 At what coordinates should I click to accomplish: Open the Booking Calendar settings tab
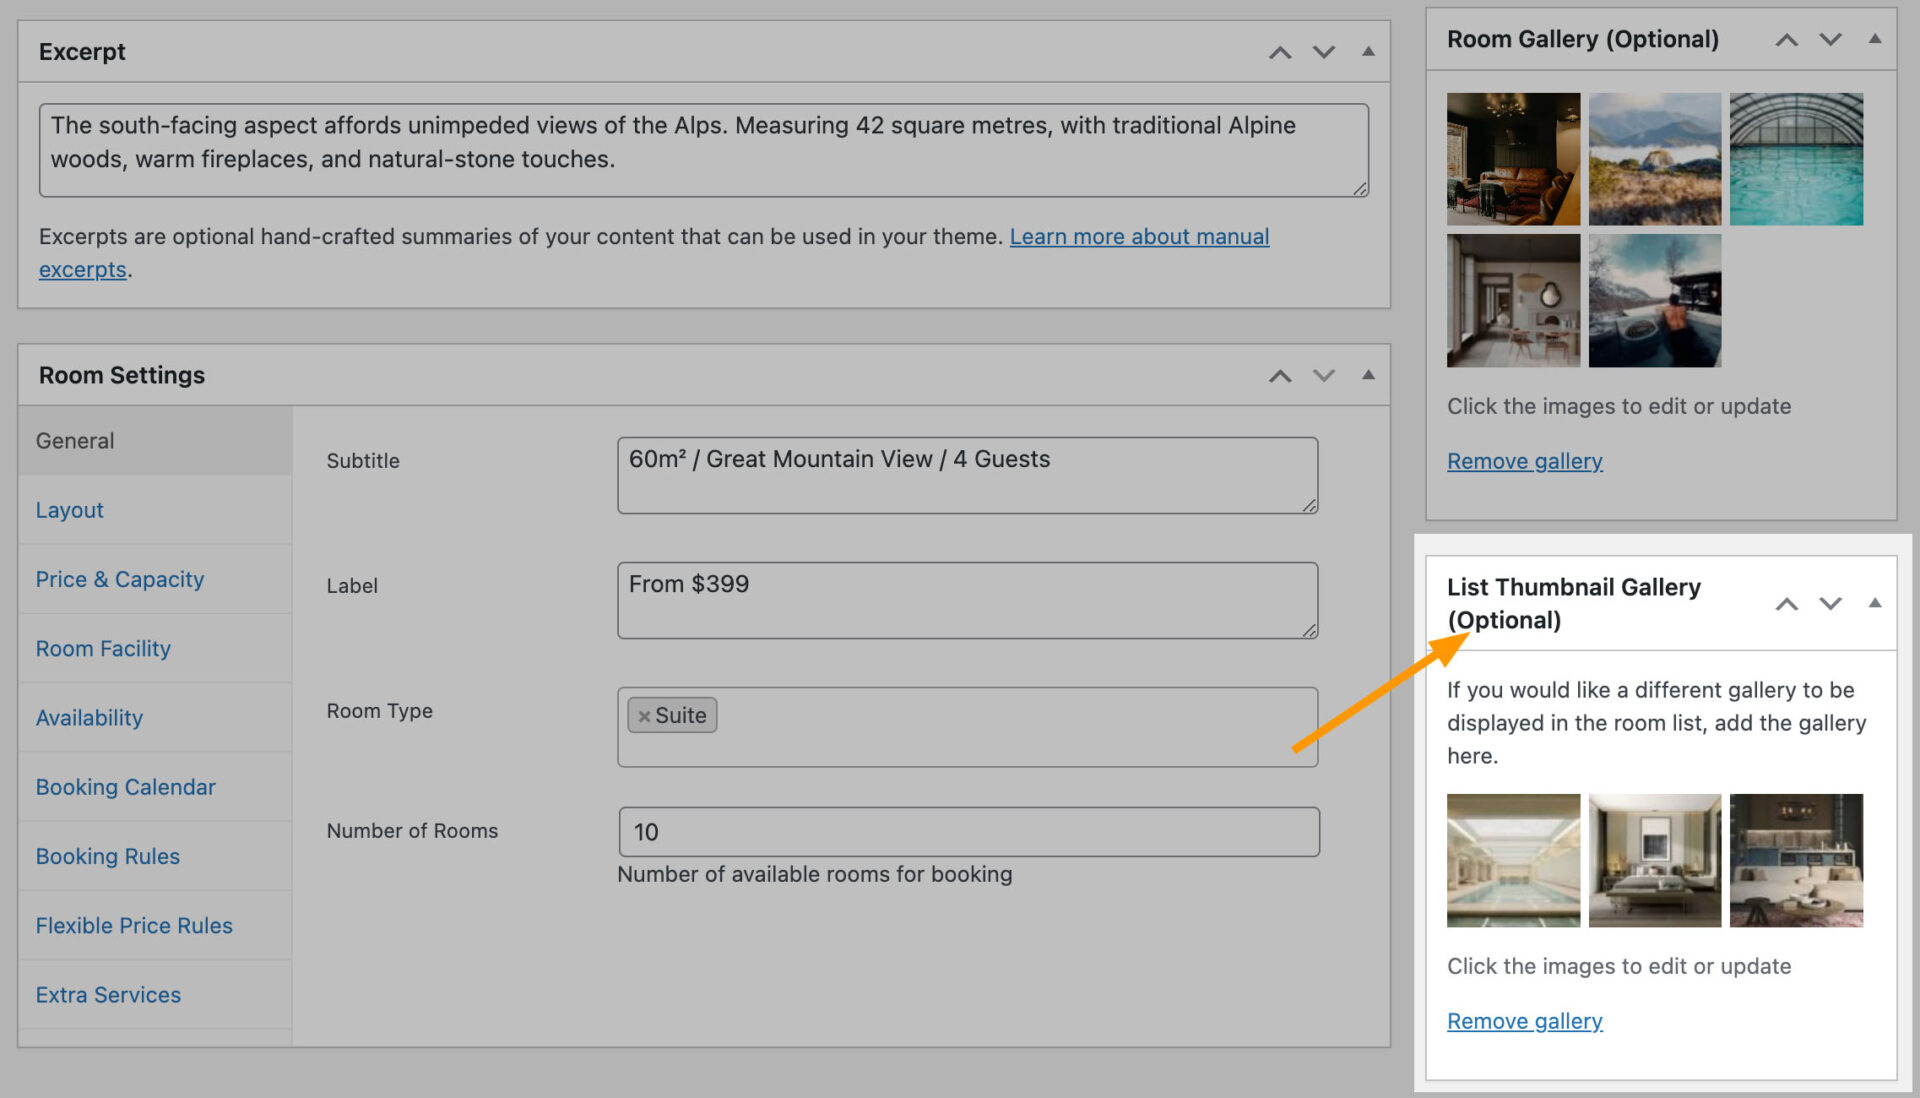point(125,787)
